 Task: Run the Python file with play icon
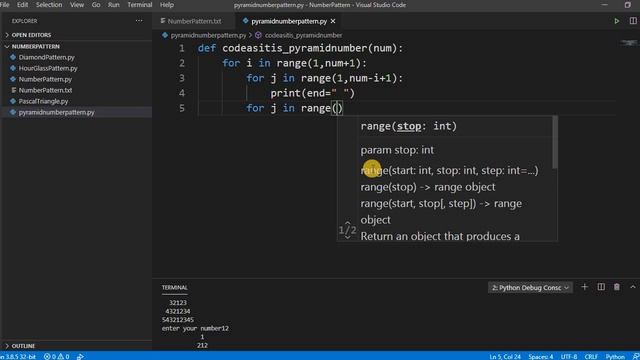click(616, 21)
